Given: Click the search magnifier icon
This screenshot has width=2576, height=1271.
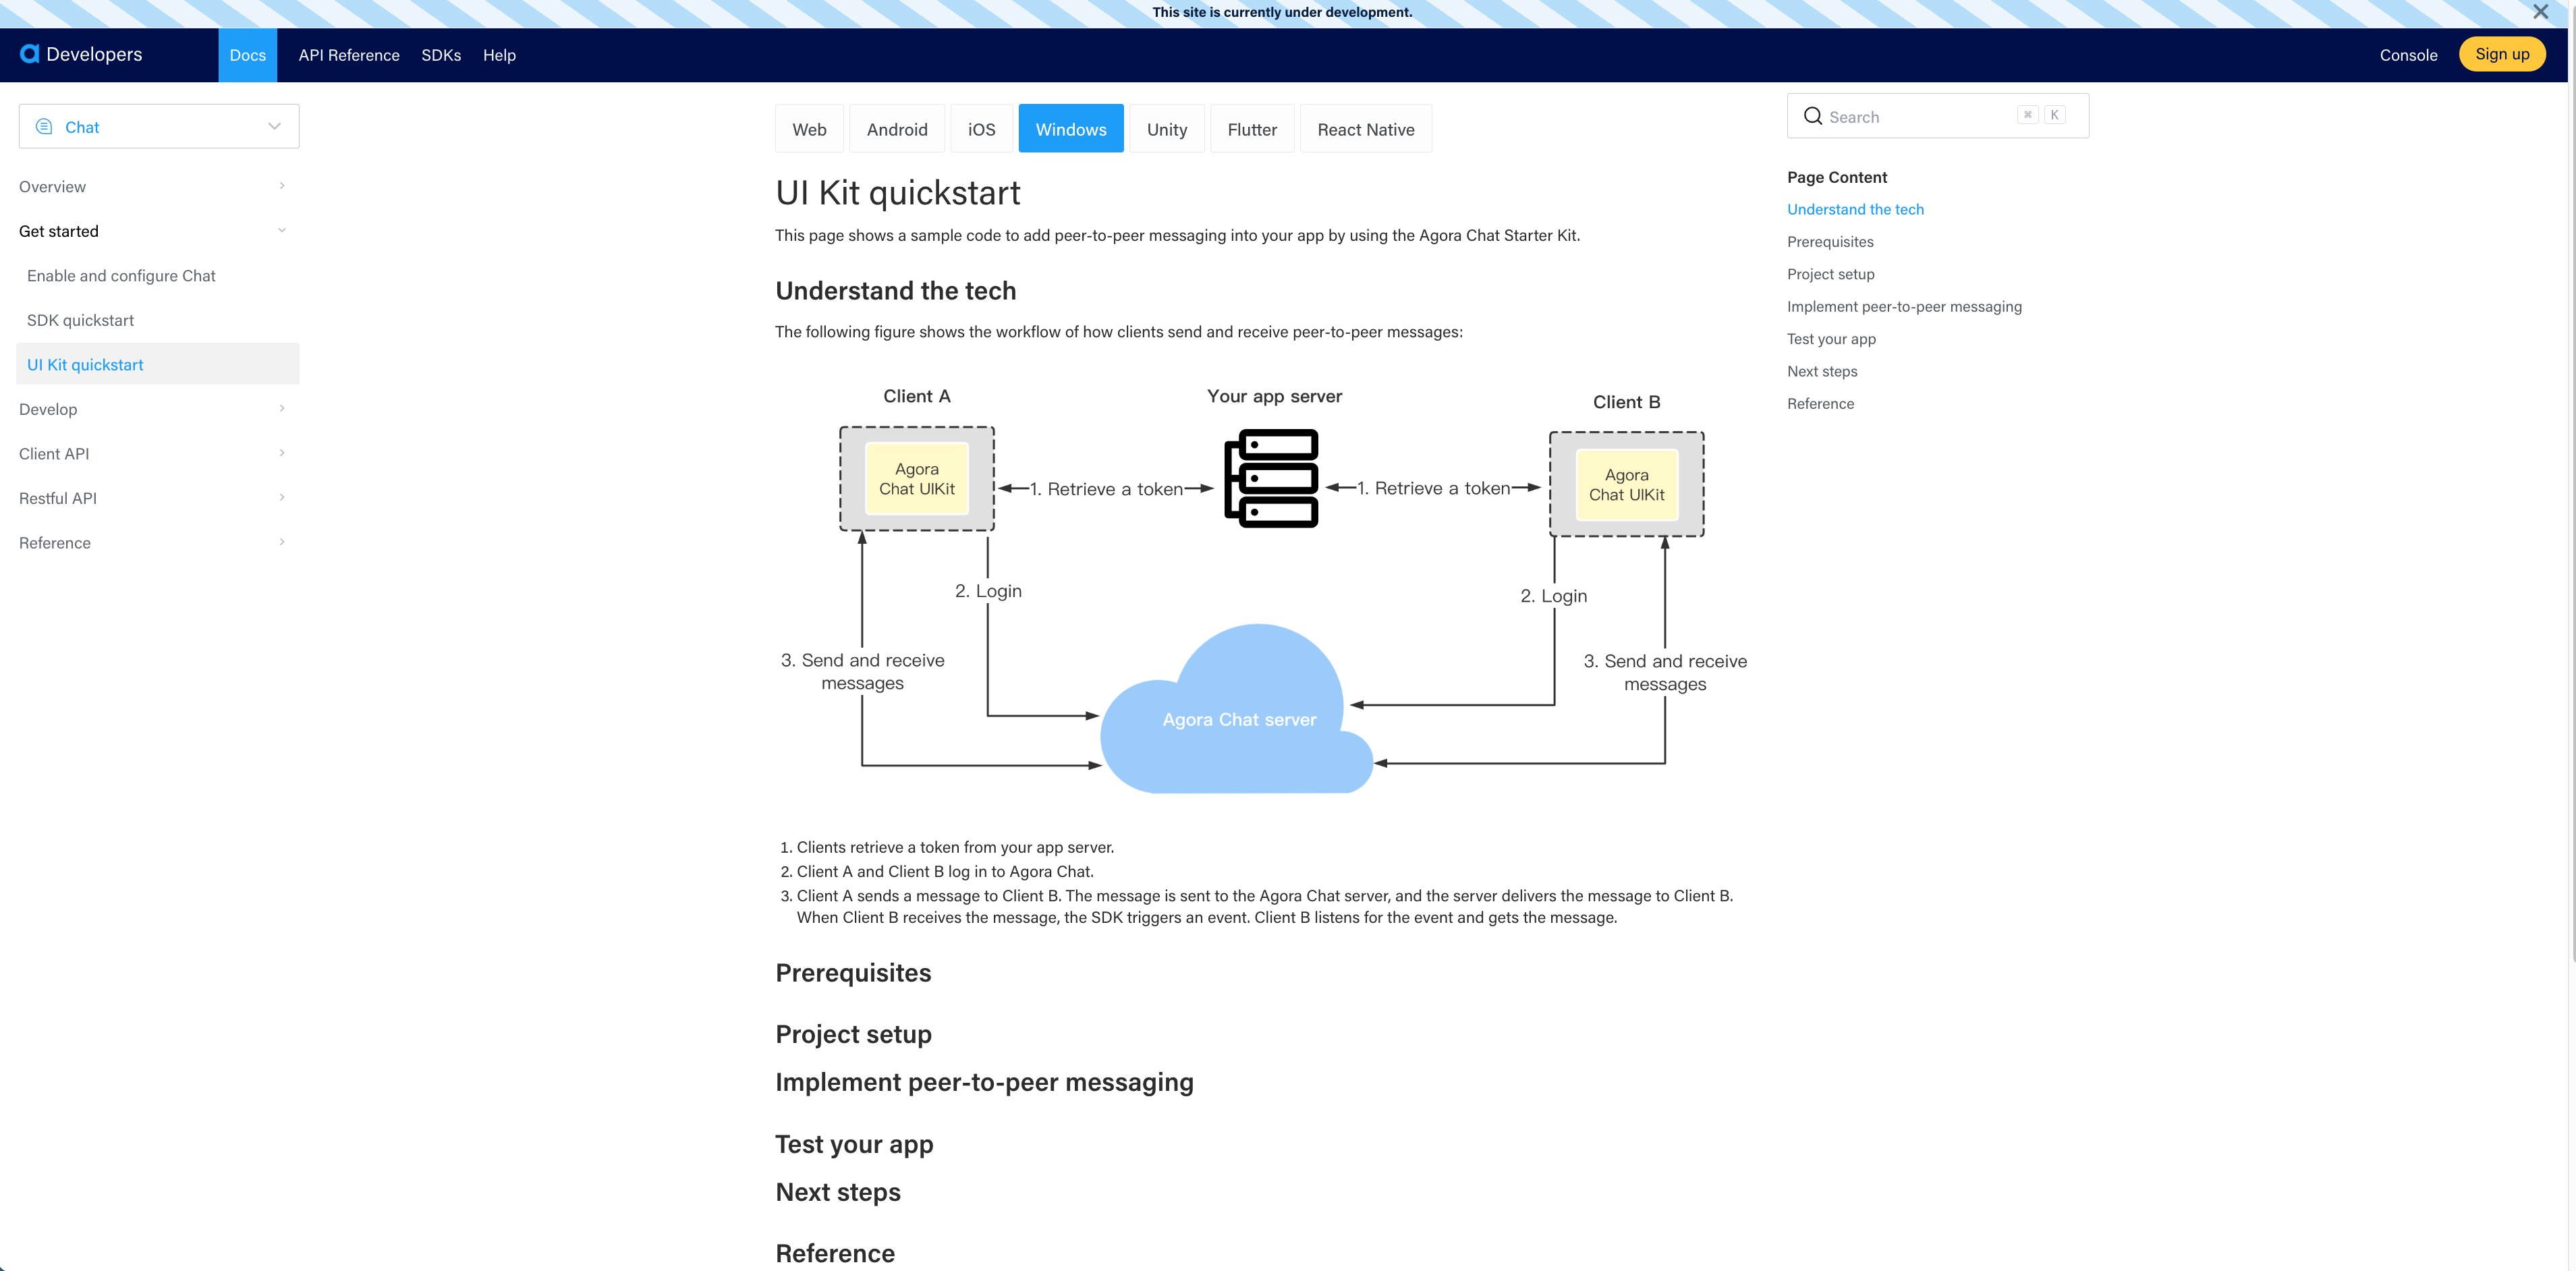Looking at the screenshot, I should pos(1813,116).
